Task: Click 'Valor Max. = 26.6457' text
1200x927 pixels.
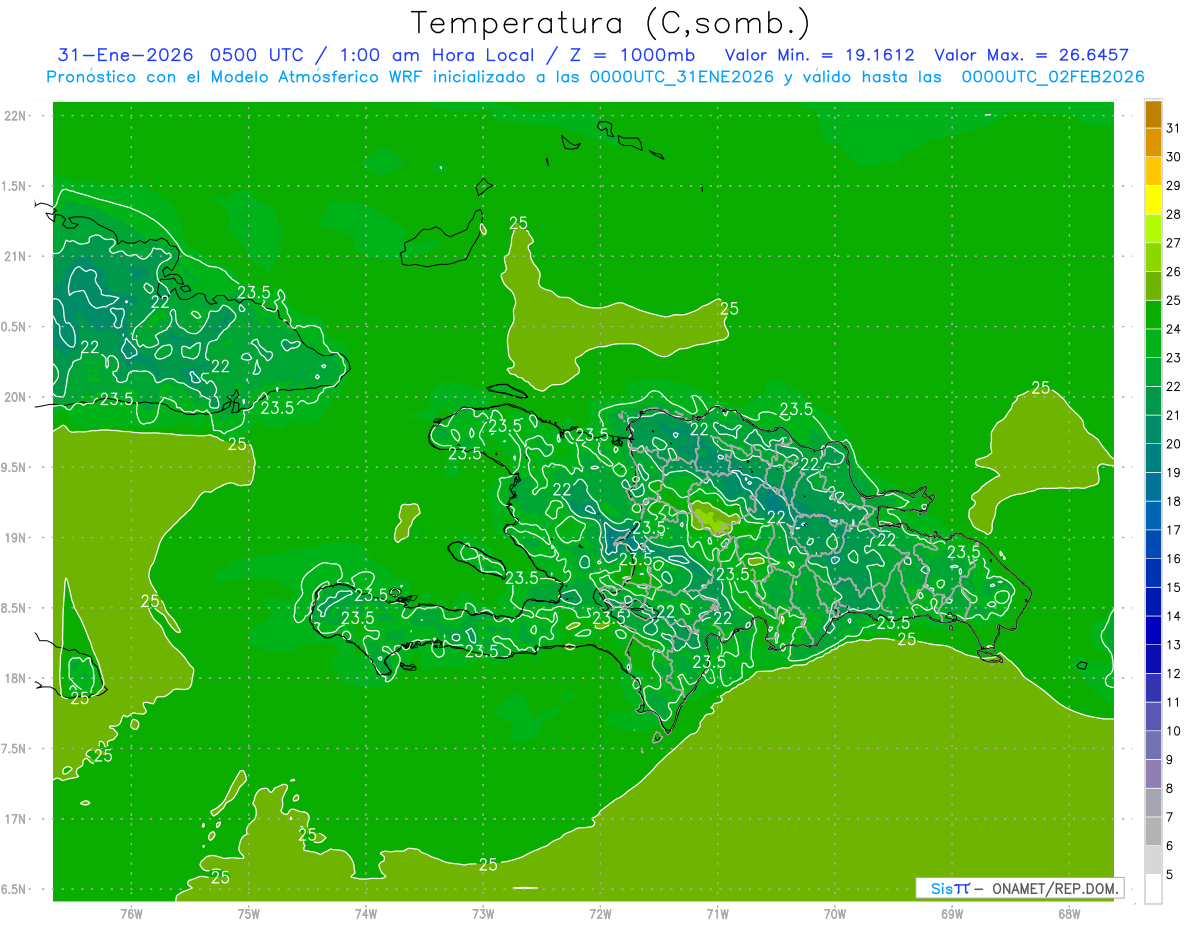Action: coord(1031,55)
